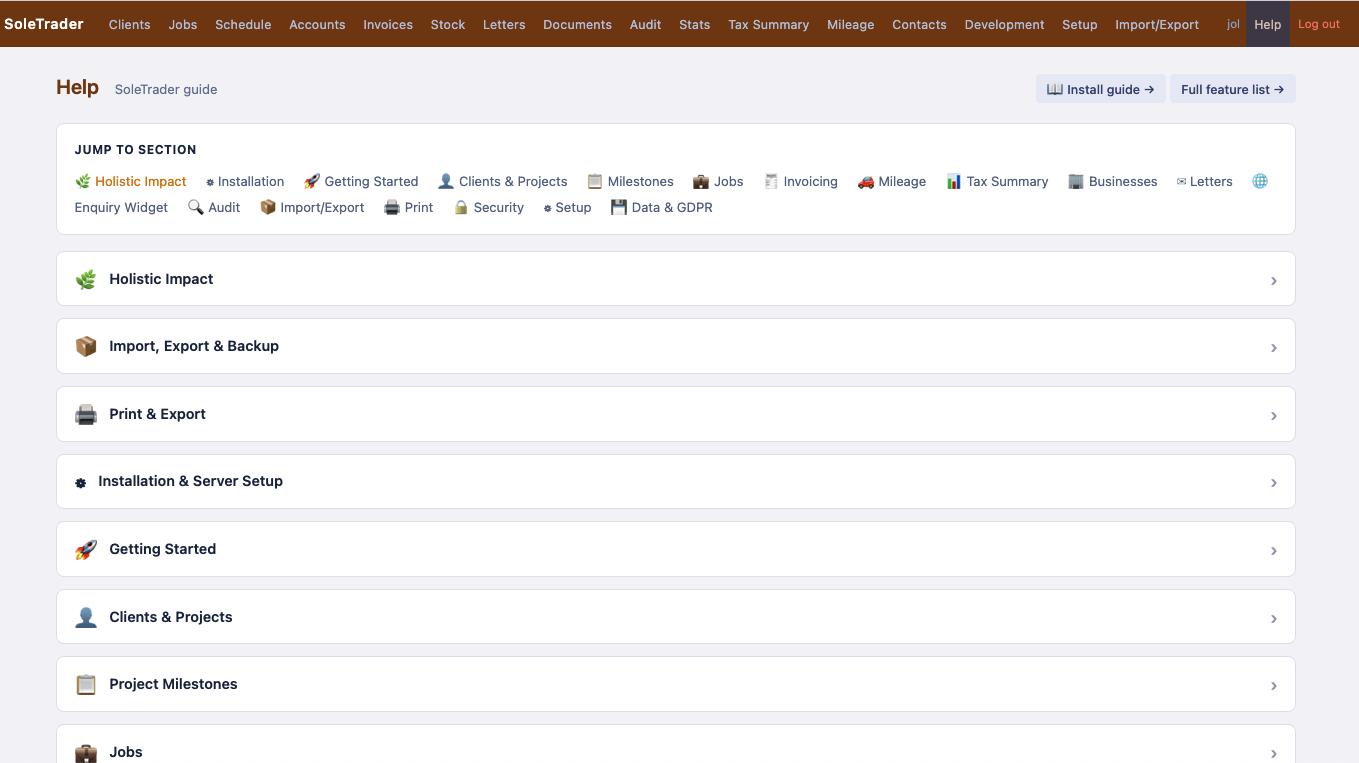Open the Clients menu in the top navigation
Screen dimensions: 1359x763
[129, 24]
